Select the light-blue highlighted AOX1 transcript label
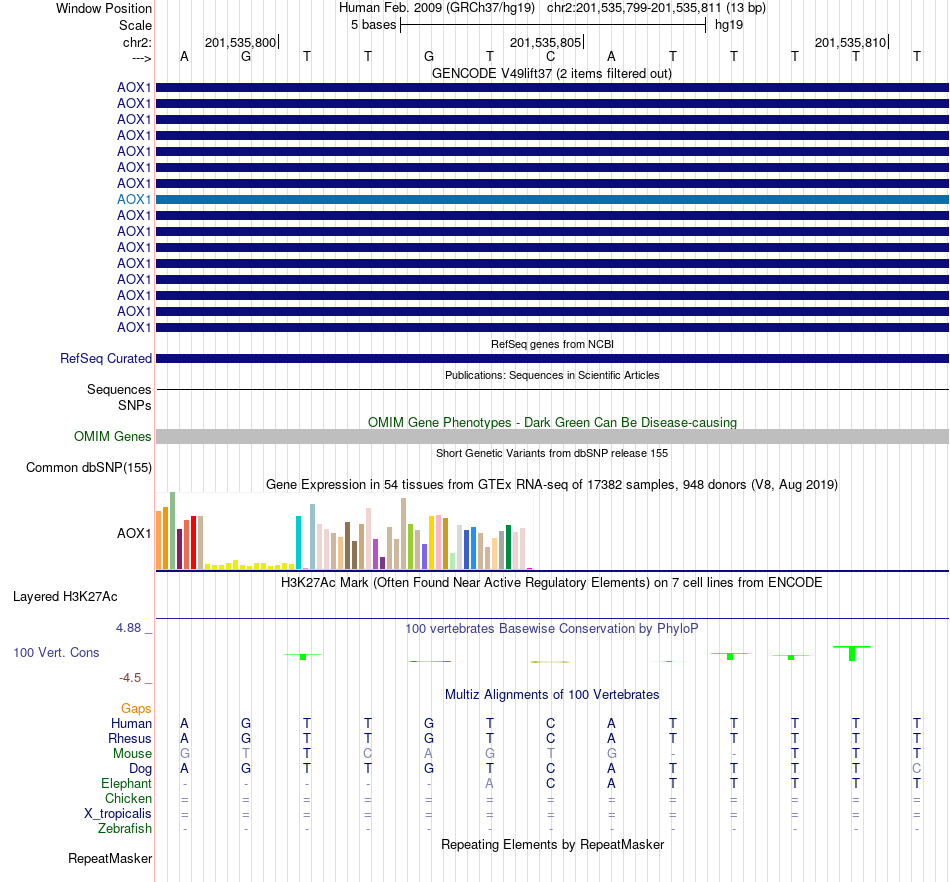This screenshot has height=882, width=950. (134, 199)
